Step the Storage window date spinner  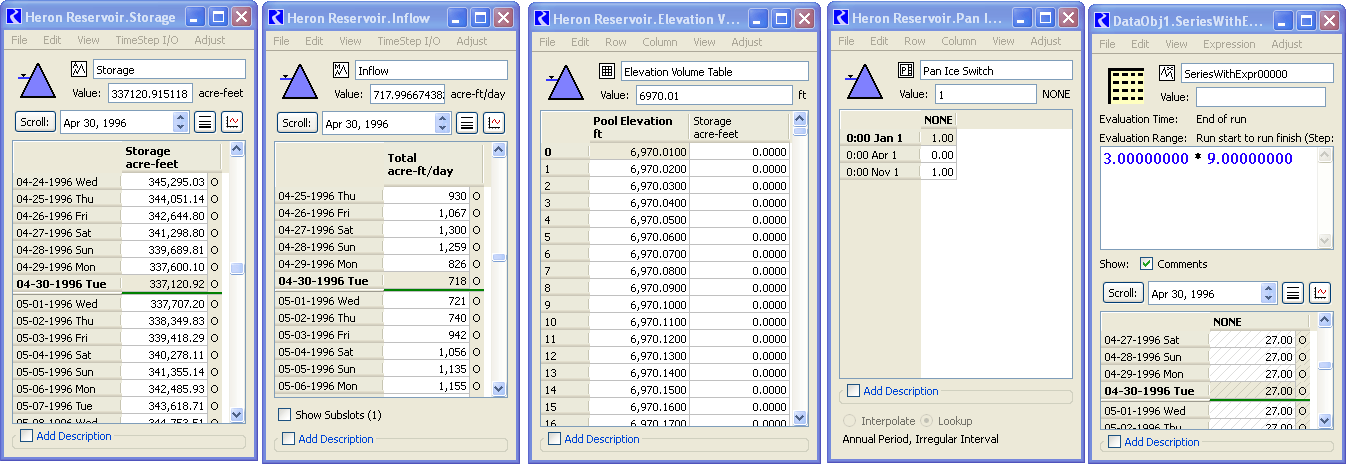180,122
